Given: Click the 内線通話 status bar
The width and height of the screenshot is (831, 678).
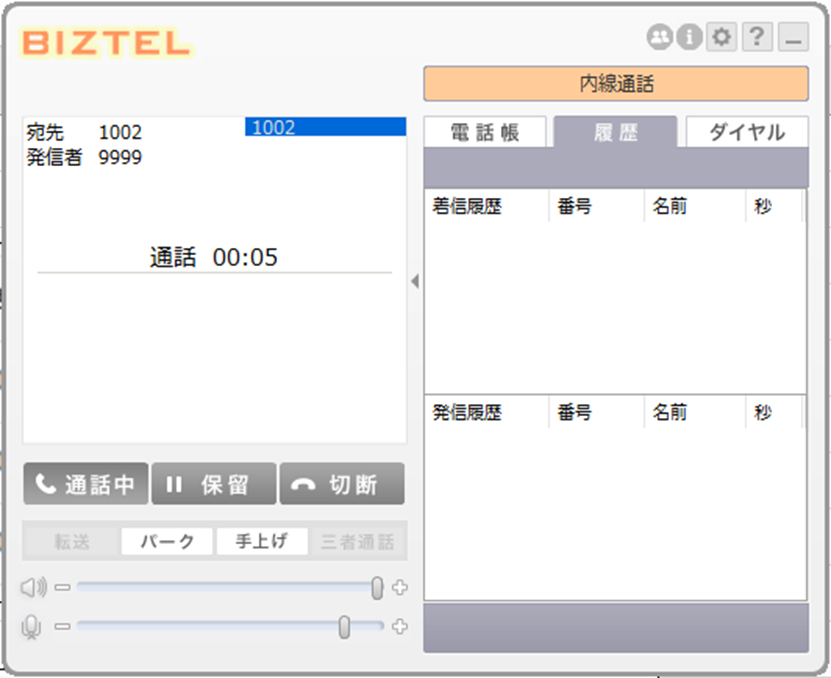Looking at the screenshot, I should pyautogui.click(x=616, y=83).
